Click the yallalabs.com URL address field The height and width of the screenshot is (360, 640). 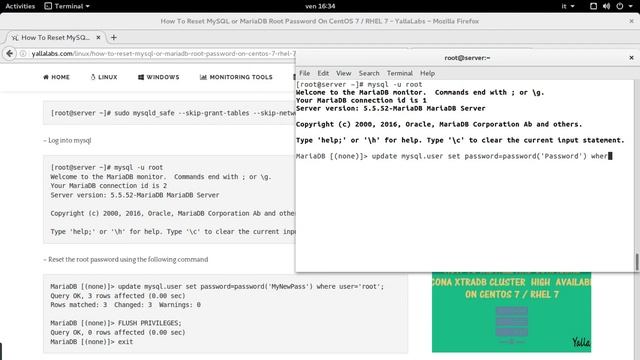pyautogui.click(x=163, y=53)
